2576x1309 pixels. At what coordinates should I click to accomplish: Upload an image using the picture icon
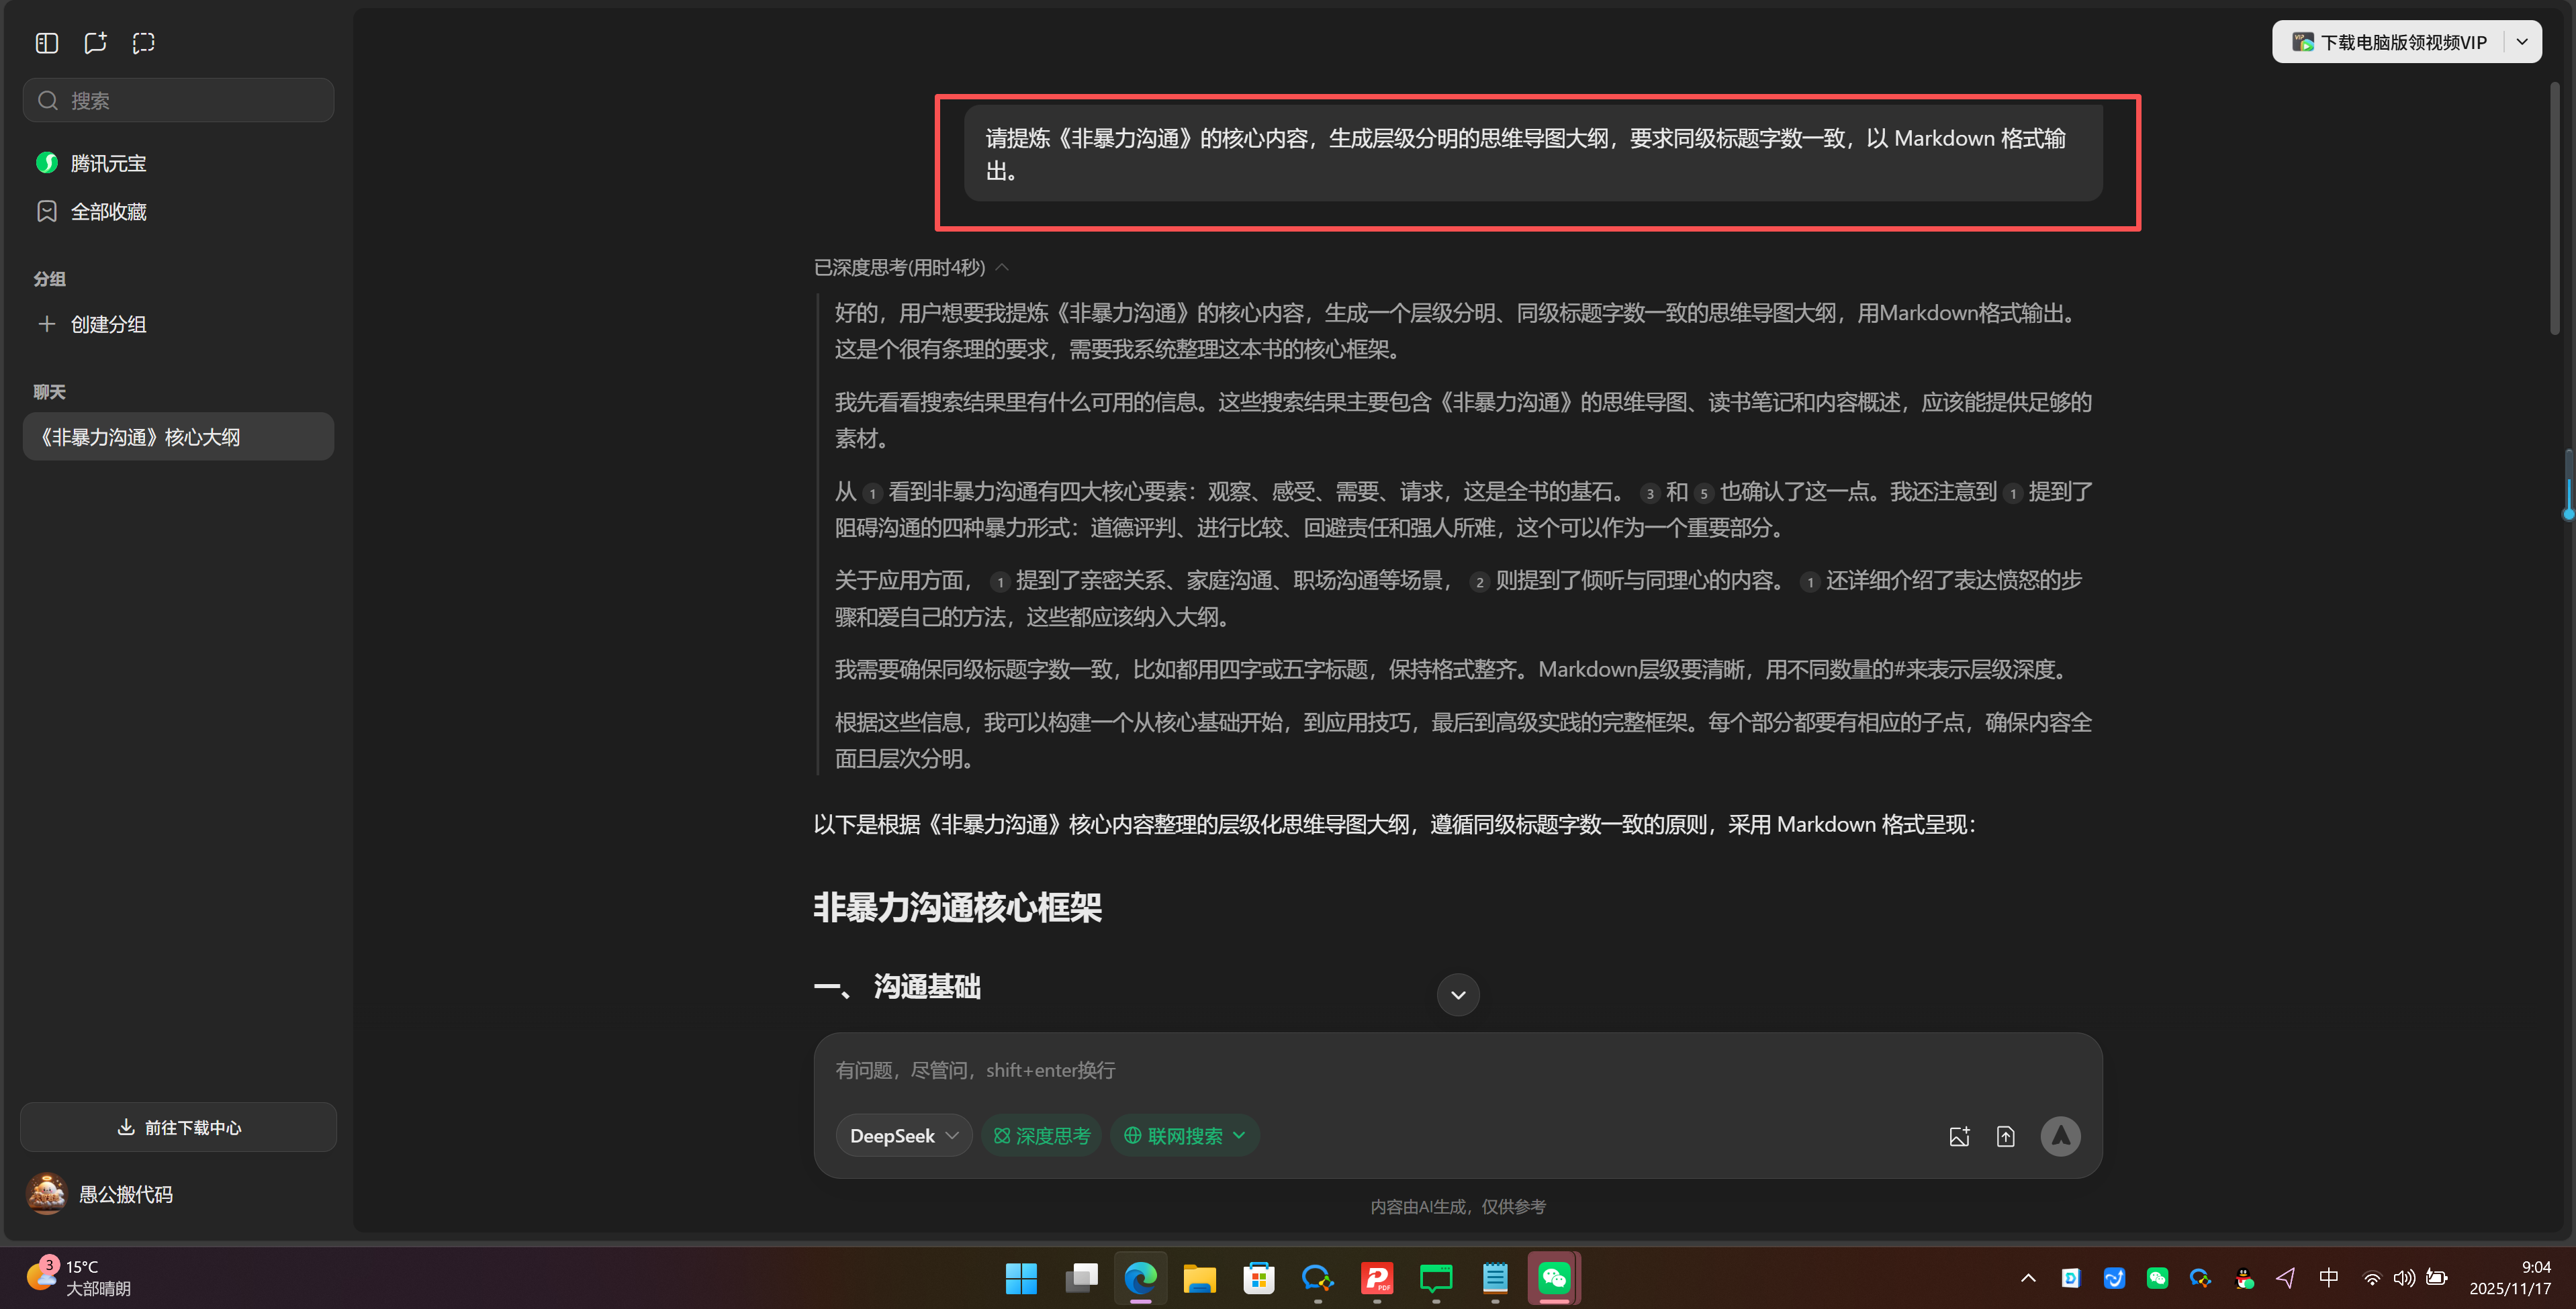[x=1959, y=1136]
